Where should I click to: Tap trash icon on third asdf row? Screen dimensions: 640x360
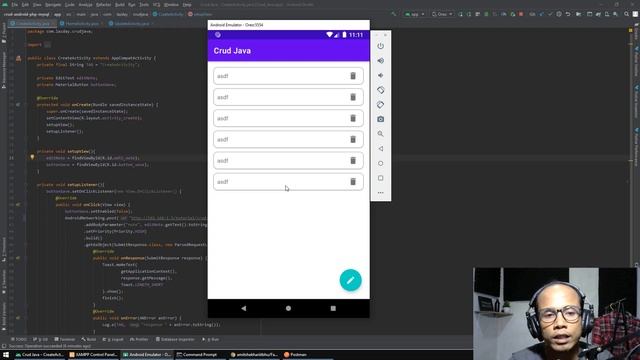(x=353, y=118)
